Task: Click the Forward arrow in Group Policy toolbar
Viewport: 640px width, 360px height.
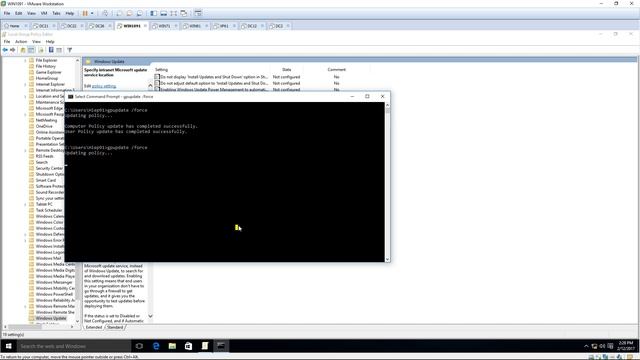Action: tap(13, 50)
